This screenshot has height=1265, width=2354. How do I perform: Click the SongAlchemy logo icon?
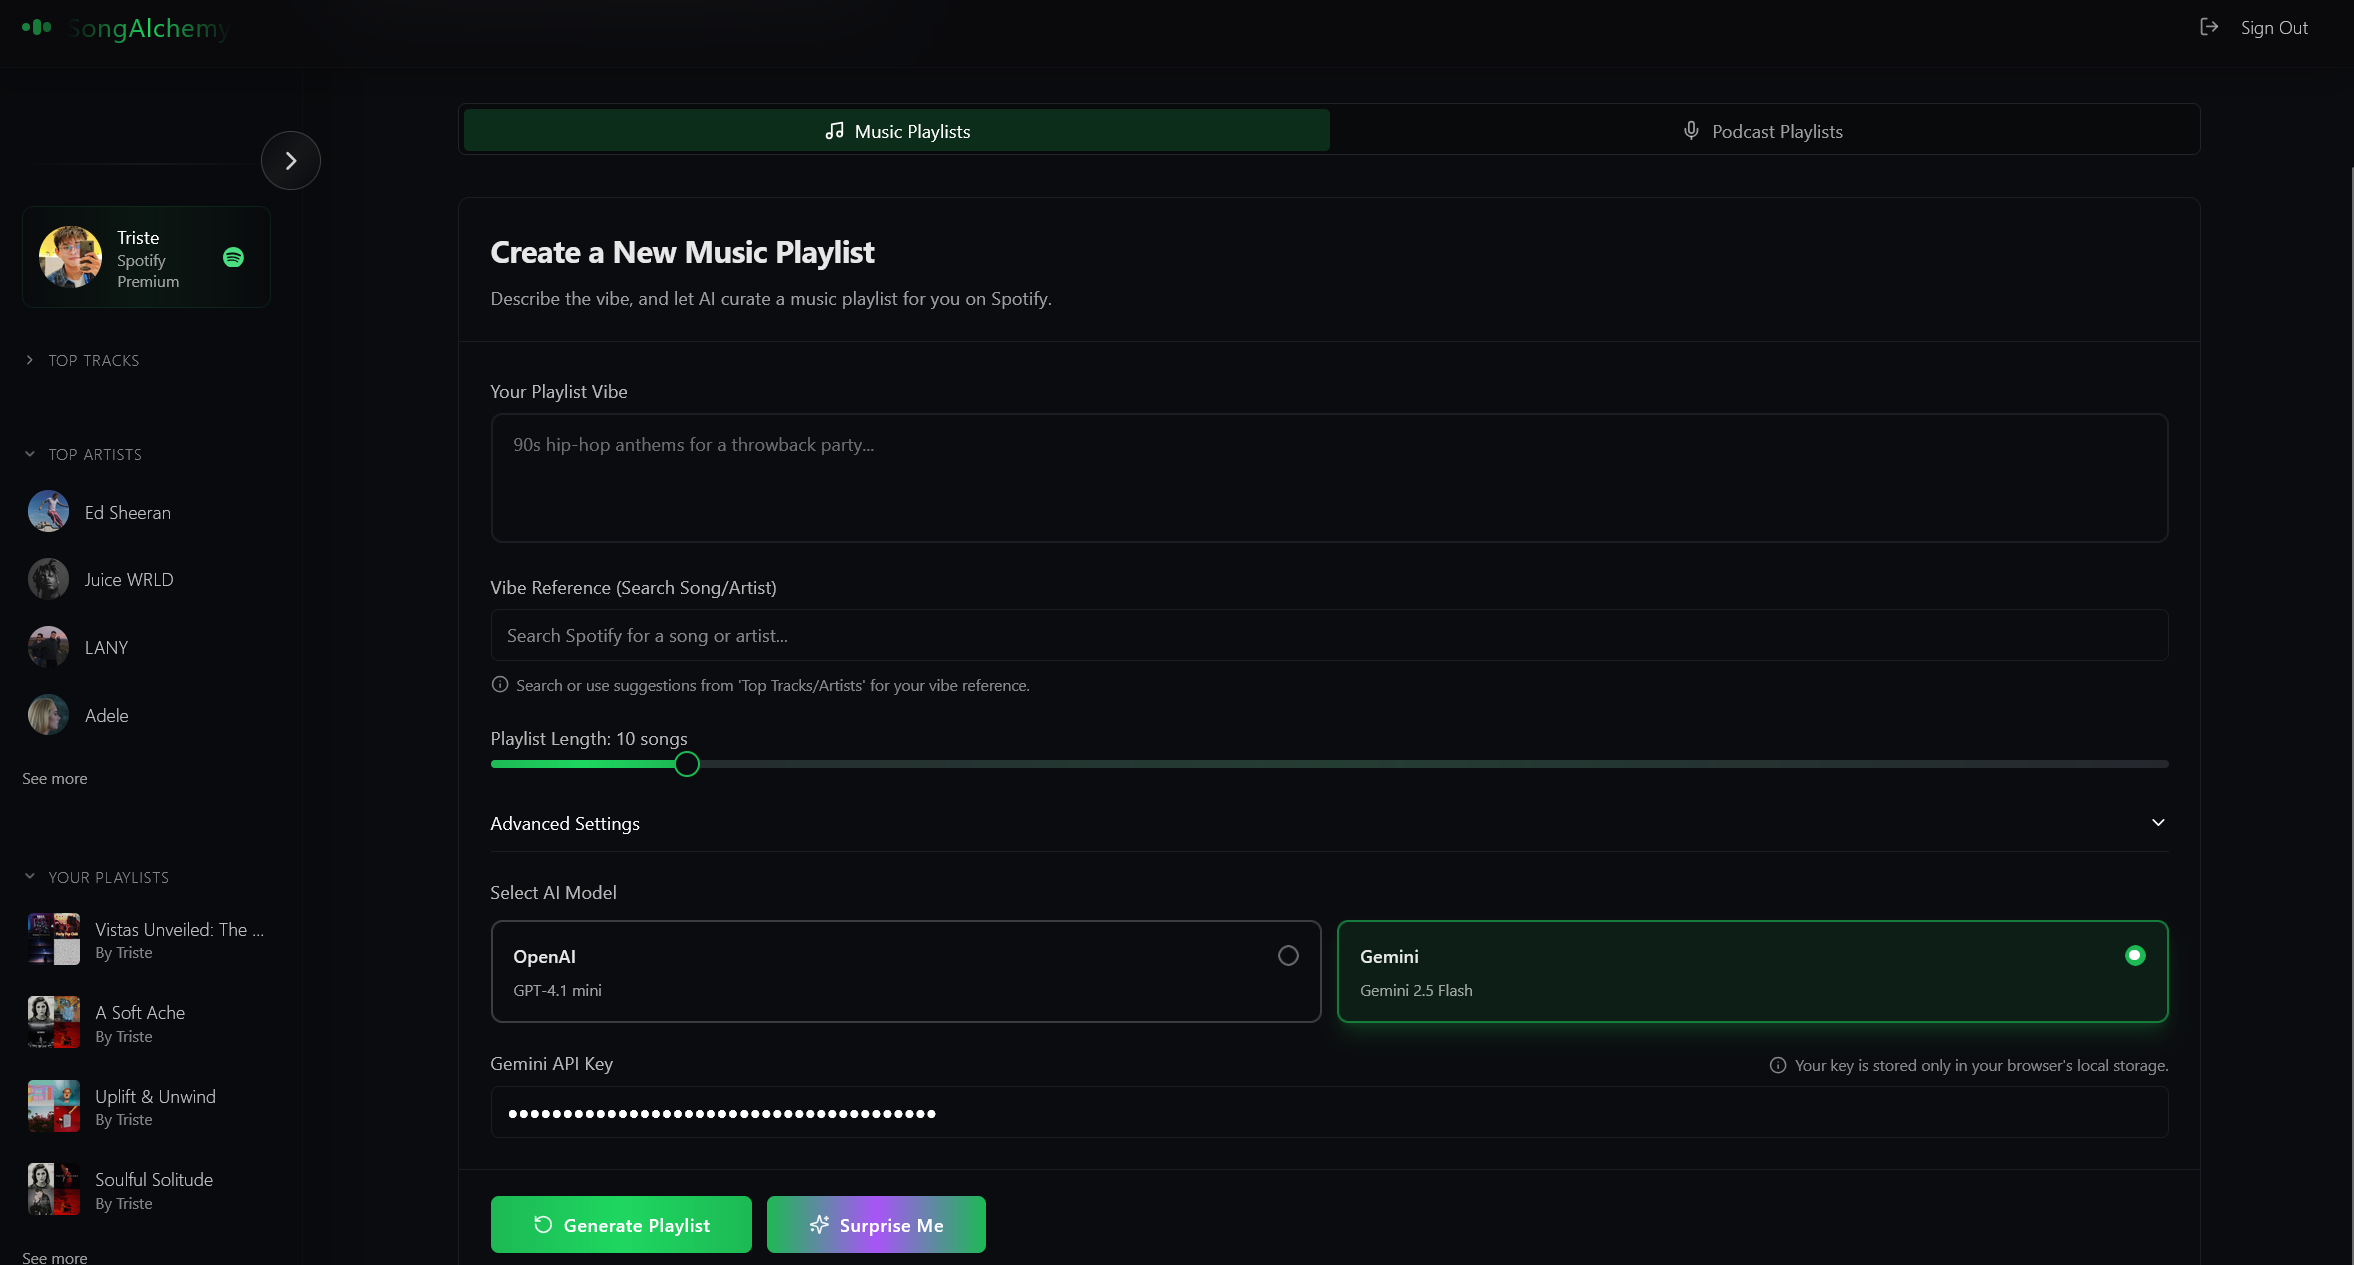tap(37, 27)
